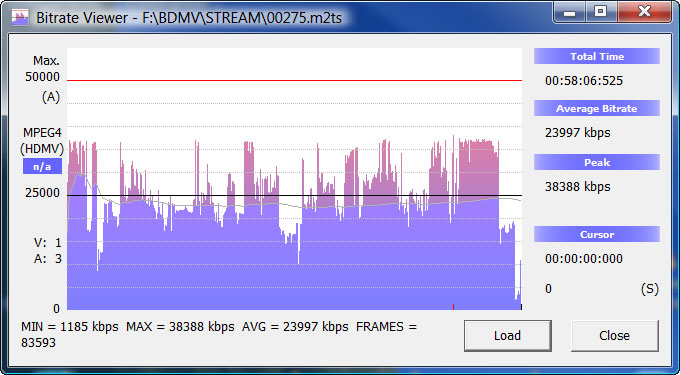
Task: Click the 38388 kbps peak value
Action: [x=578, y=187]
